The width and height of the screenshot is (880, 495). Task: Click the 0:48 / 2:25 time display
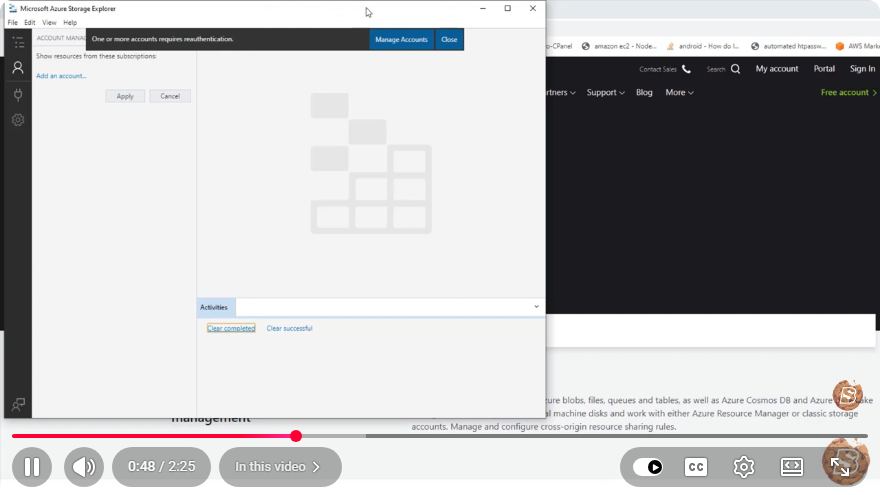pos(162,466)
